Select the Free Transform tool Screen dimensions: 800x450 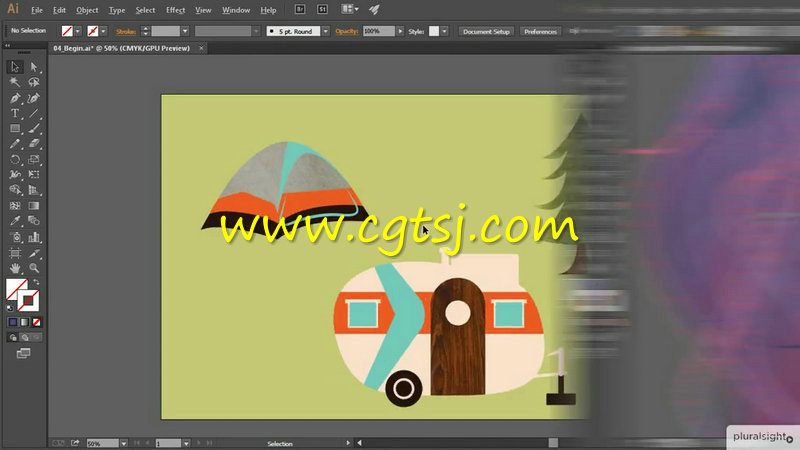pyautogui.click(x=34, y=174)
